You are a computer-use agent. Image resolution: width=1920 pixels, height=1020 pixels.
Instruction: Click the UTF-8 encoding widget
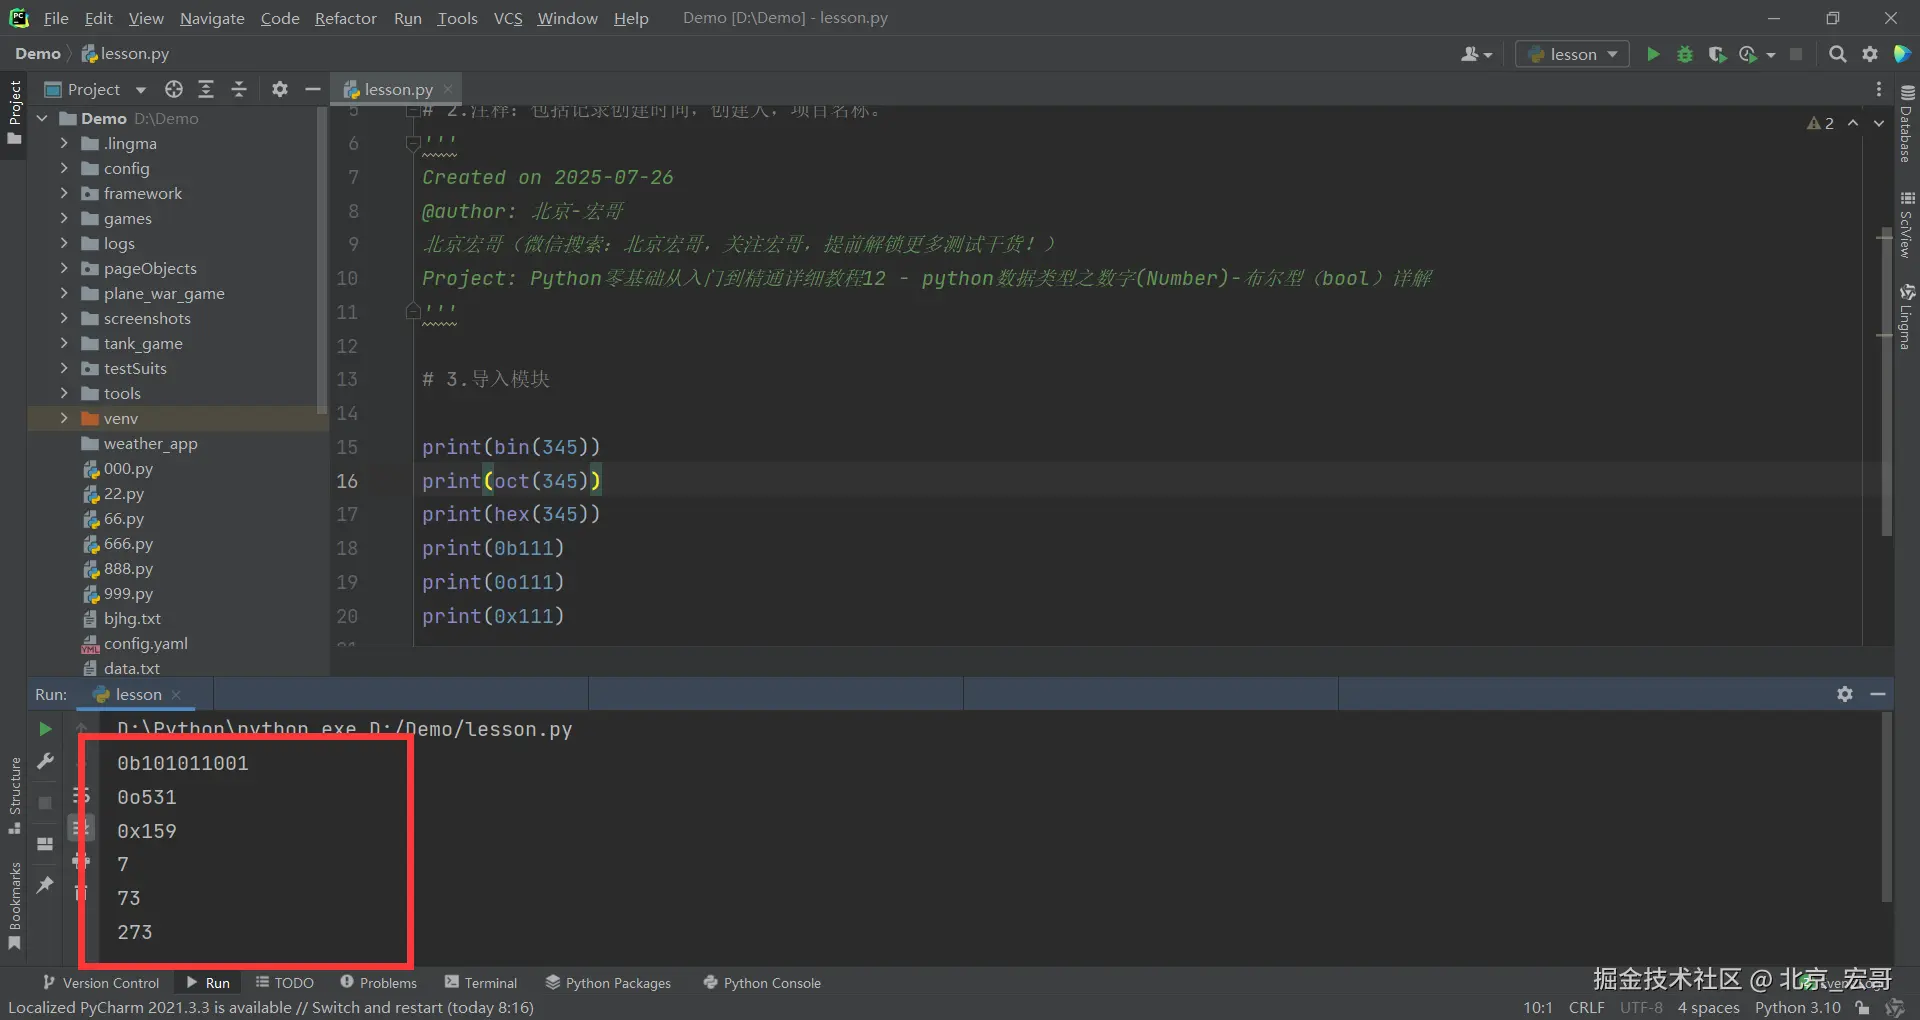(1641, 1008)
